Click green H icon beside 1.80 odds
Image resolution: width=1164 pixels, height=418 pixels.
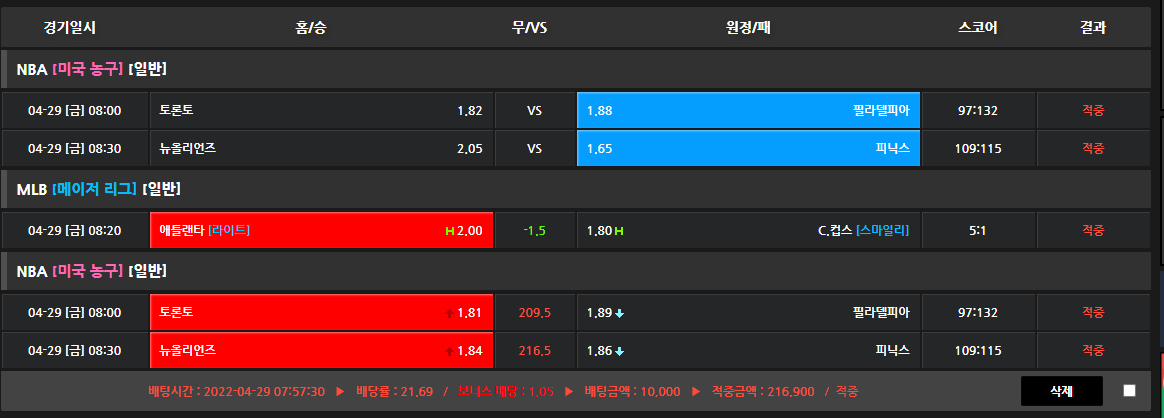(x=620, y=231)
